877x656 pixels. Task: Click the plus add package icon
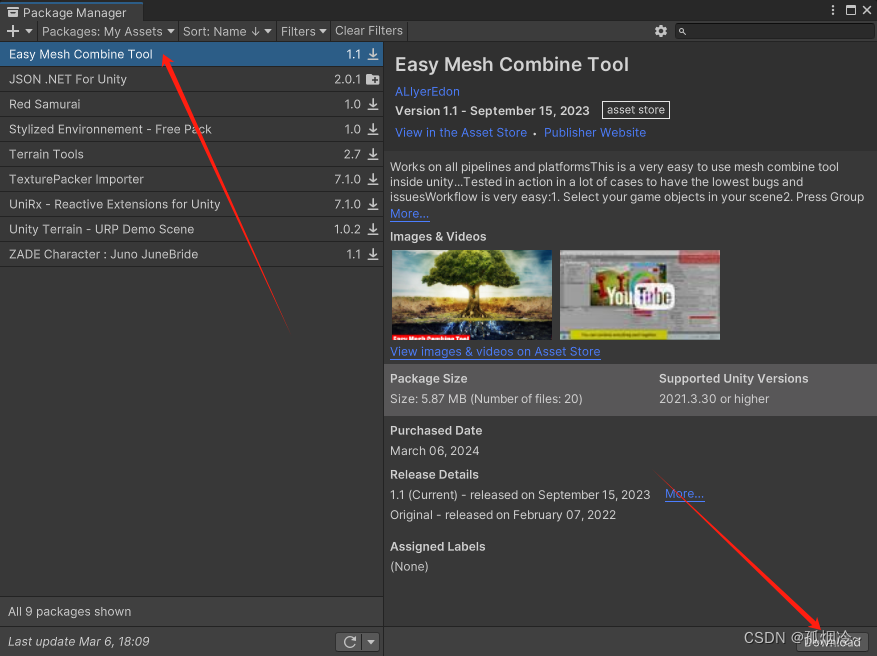click(13, 31)
